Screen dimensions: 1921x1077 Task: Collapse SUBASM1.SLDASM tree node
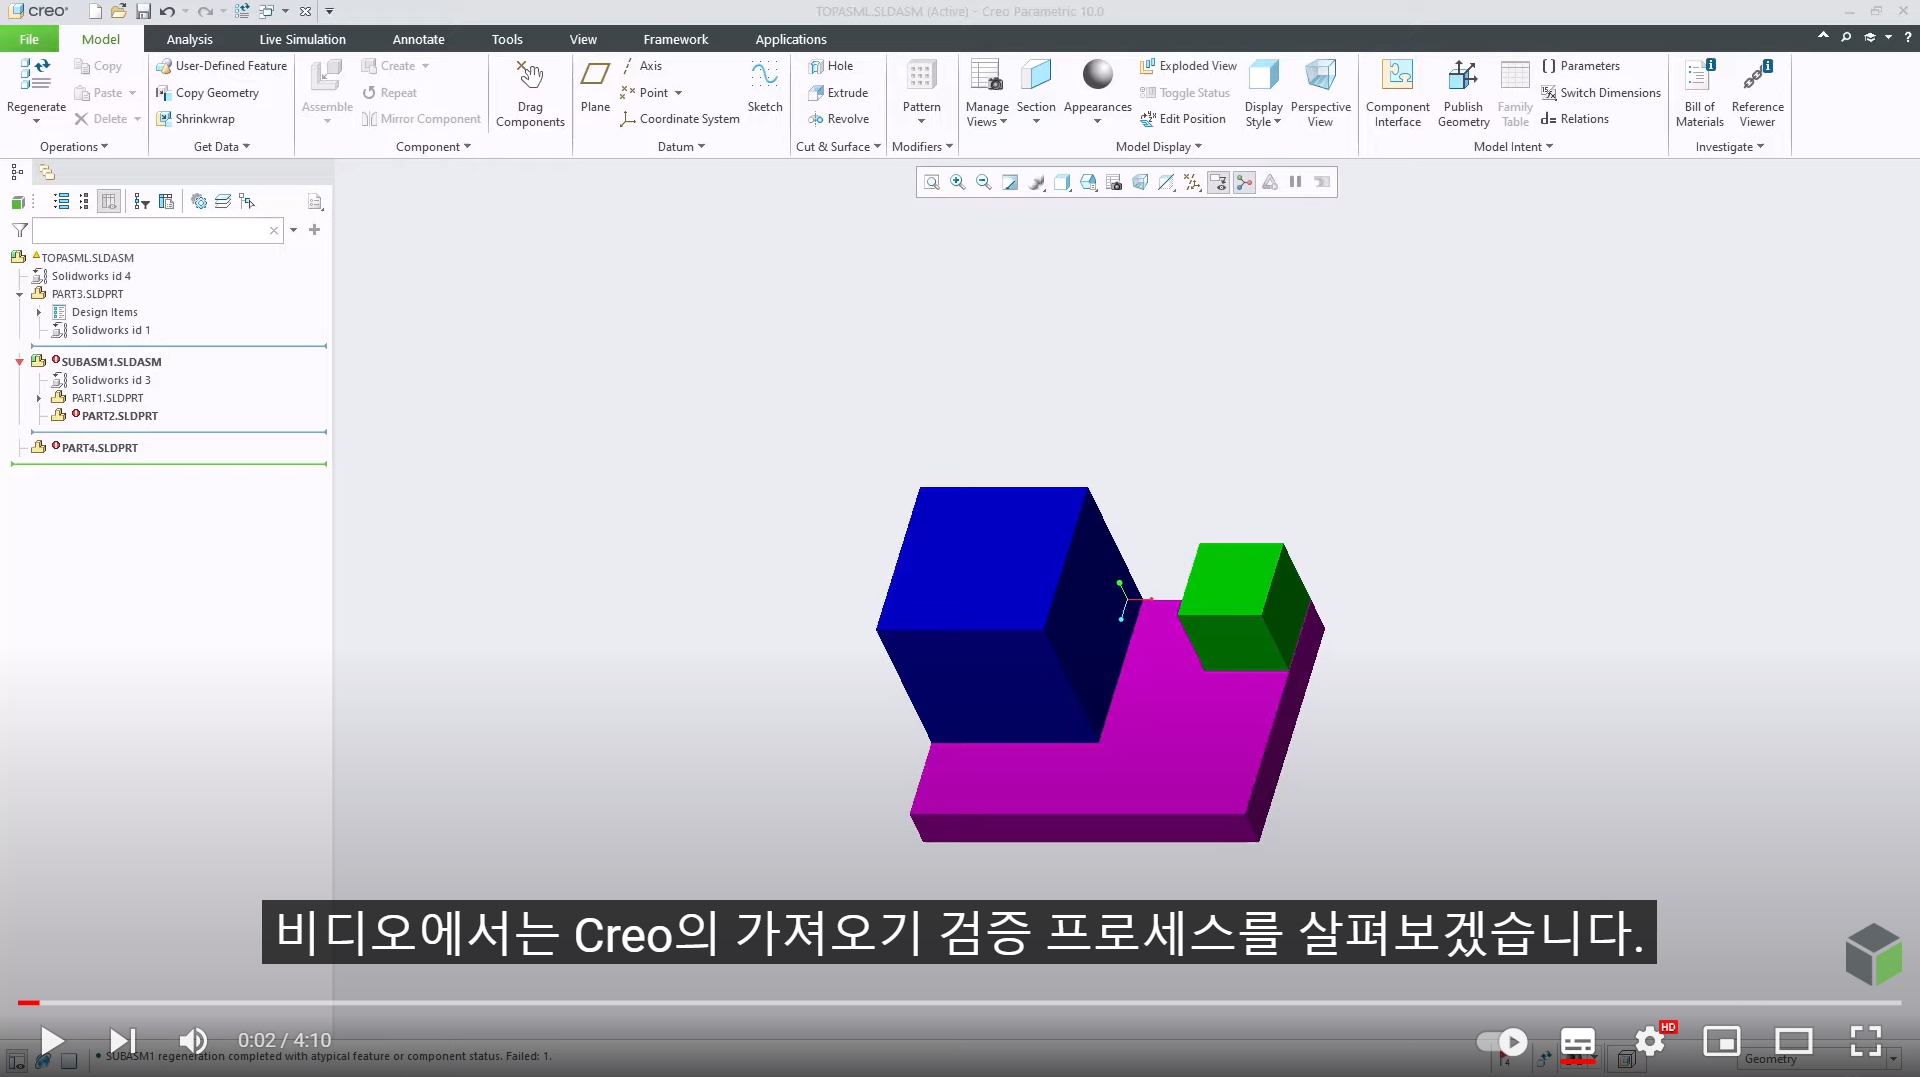pyautogui.click(x=19, y=362)
